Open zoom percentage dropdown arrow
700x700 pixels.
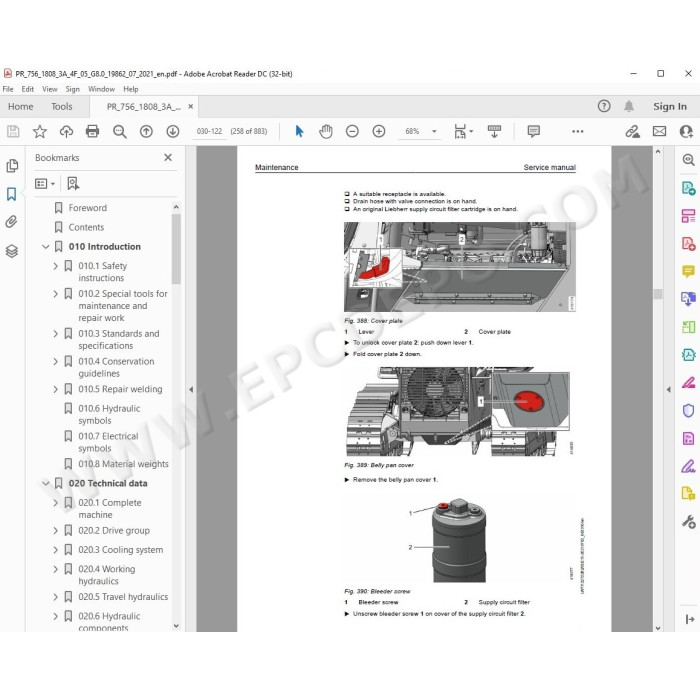pyautogui.click(x=434, y=131)
